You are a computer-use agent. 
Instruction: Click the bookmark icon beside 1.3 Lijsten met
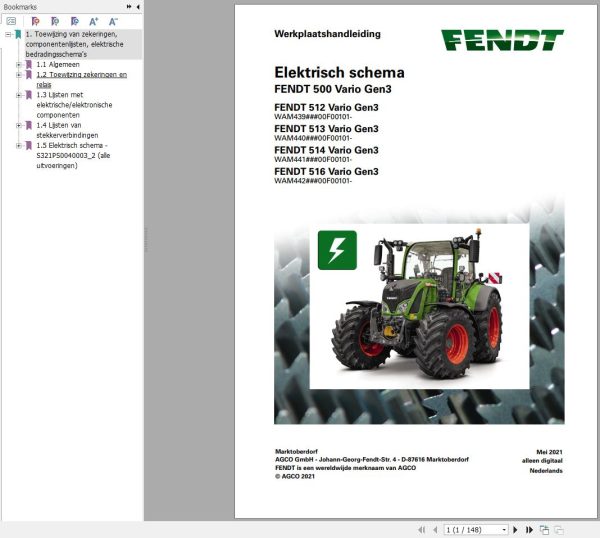[29, 95]
